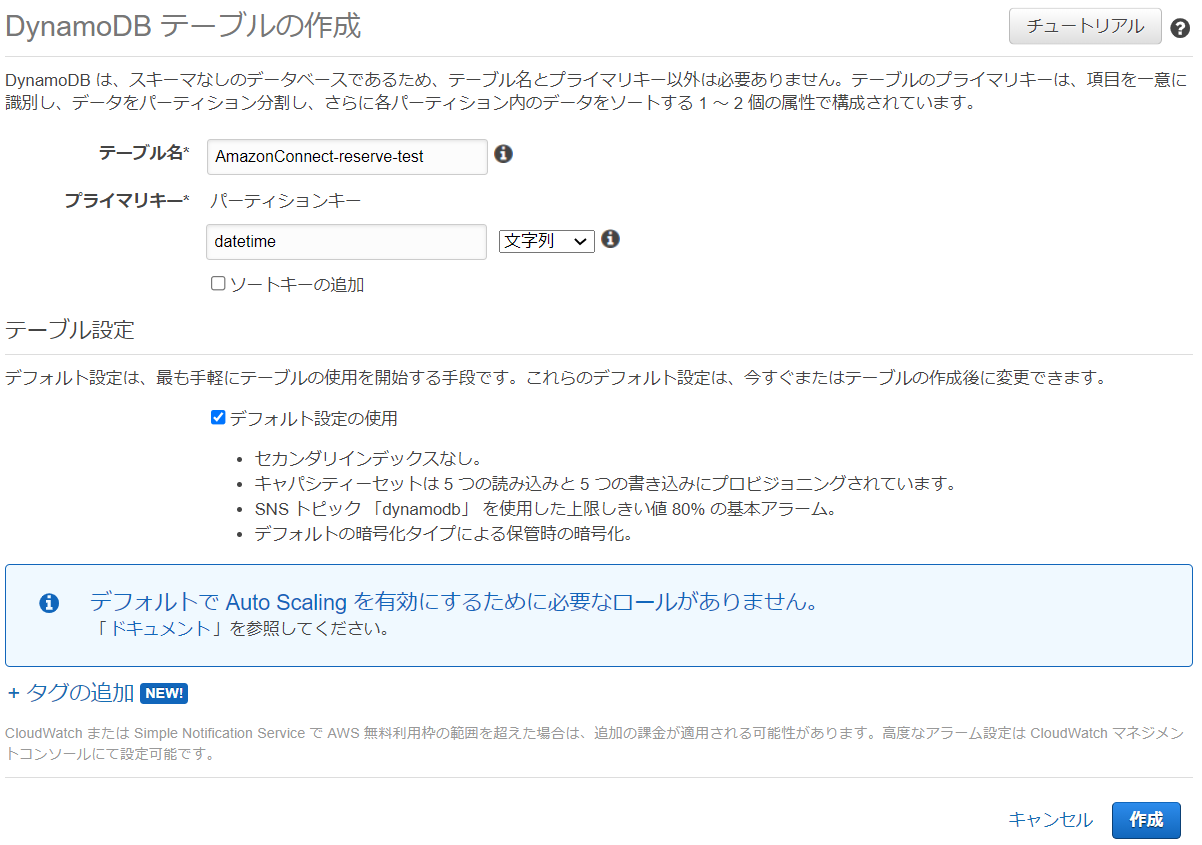Click the プライマリキー label
The height and width of the screenshot is (845, 1202).
pos(127,200)
